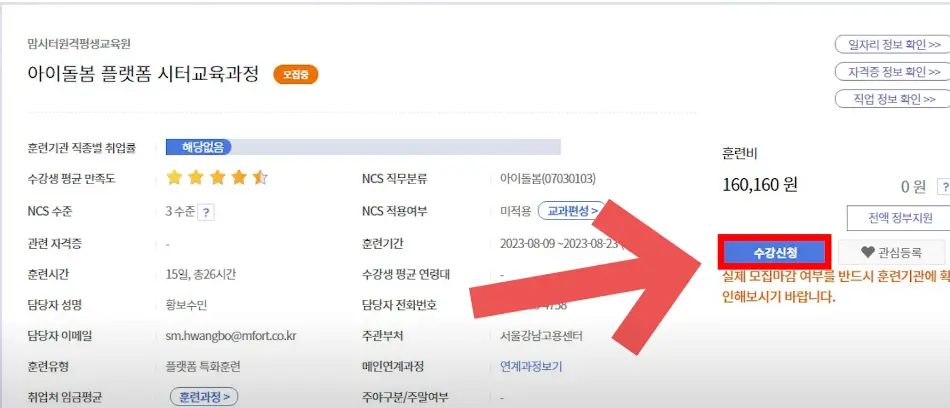Open the 연계과정보기 link
The width and height of the screenshot is (950, 408).
(531, 366)
